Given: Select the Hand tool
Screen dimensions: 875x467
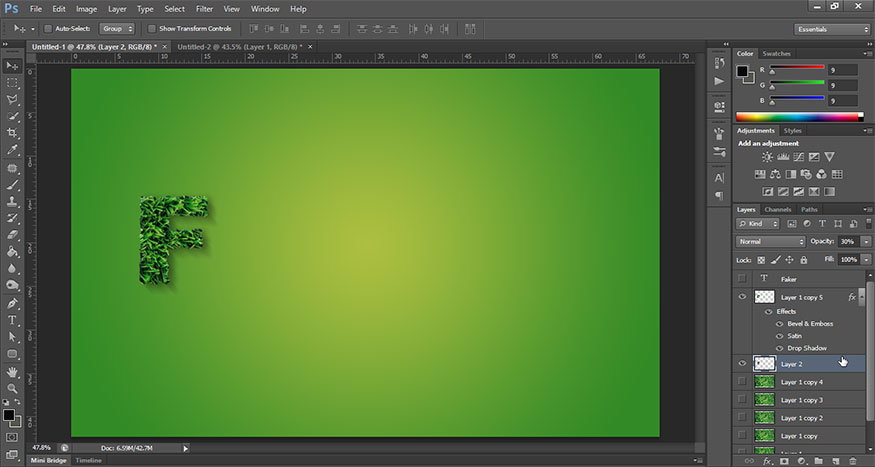Looking at the screenshot, I should pos(12,372).
